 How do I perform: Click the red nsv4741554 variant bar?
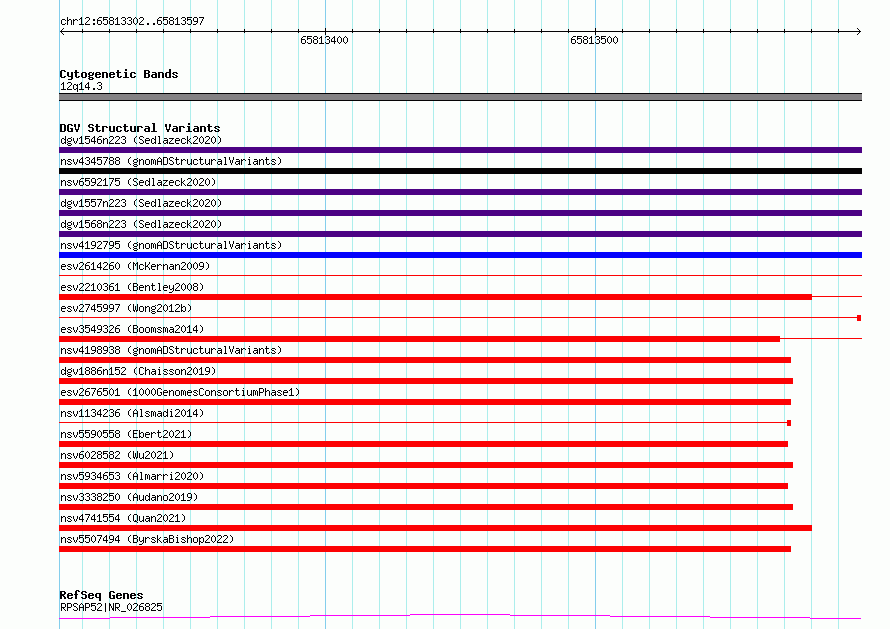(435, 528)
